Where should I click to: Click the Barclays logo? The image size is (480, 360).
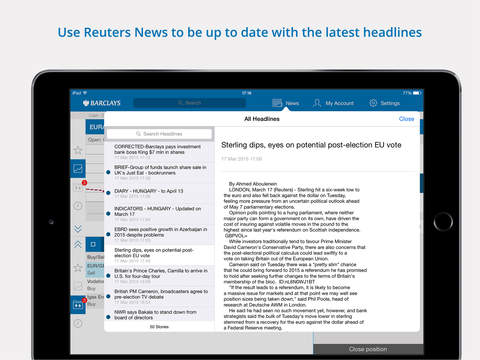[x=102, y=103]
